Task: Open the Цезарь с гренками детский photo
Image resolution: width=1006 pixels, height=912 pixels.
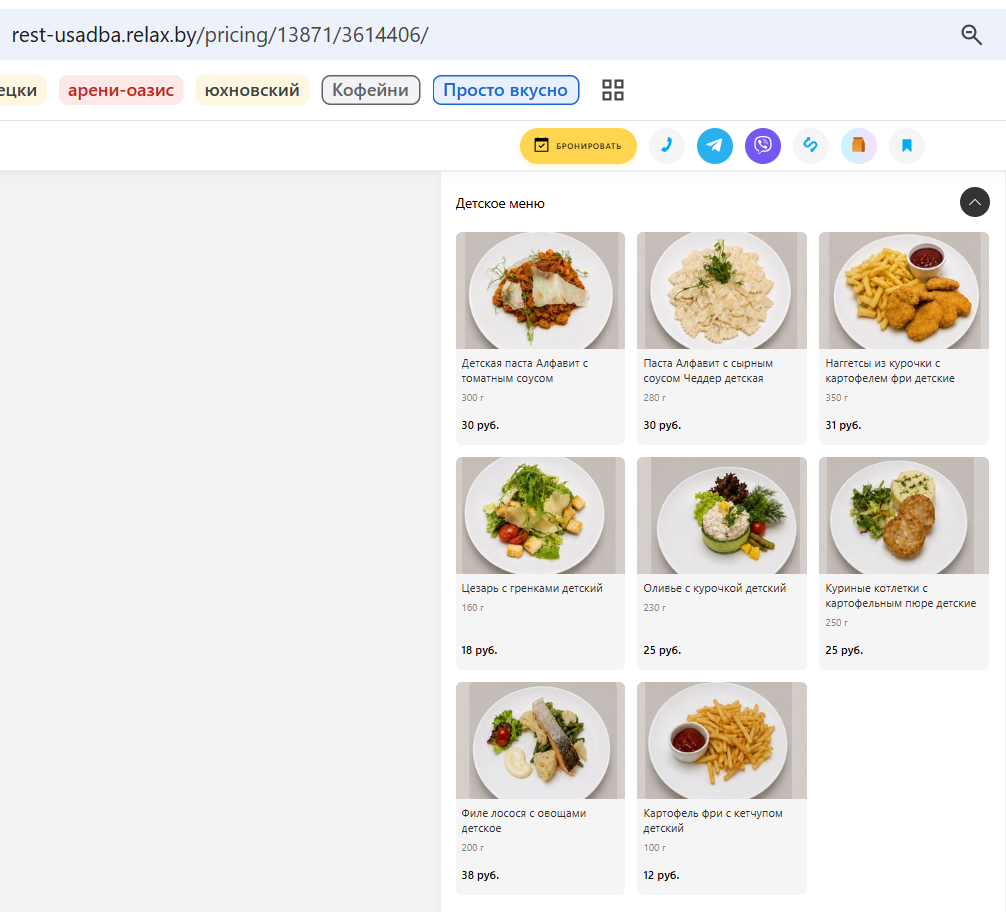Action: point(540,515)
